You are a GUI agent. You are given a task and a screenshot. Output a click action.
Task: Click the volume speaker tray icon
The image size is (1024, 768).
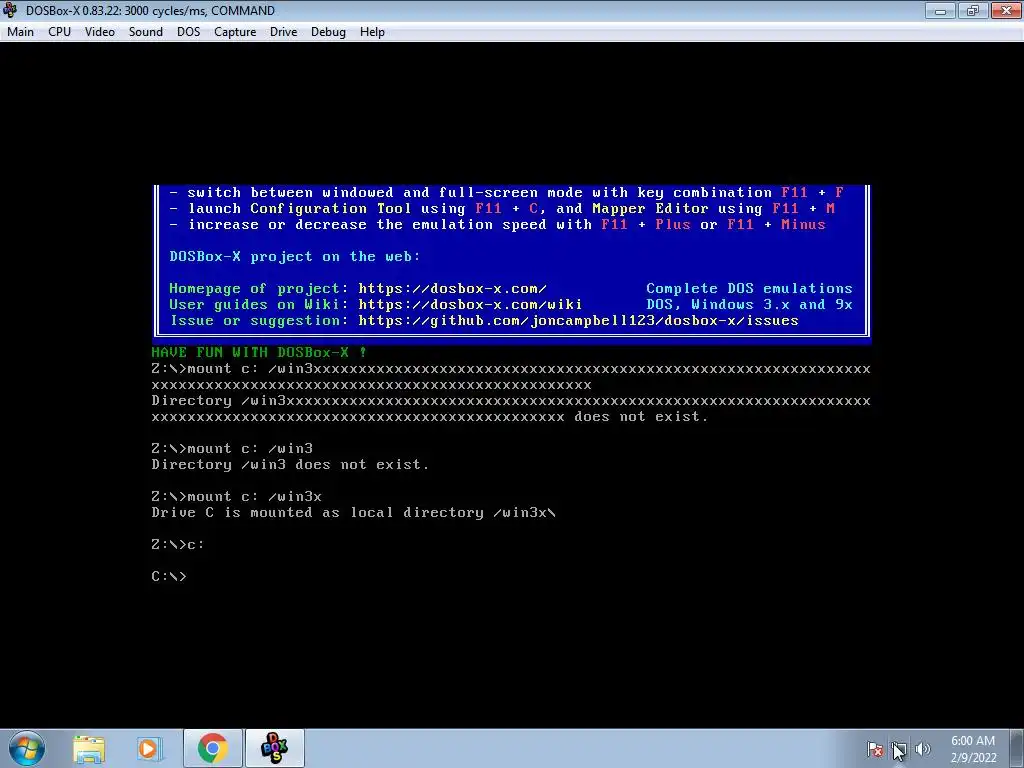(x=922, y=749)
